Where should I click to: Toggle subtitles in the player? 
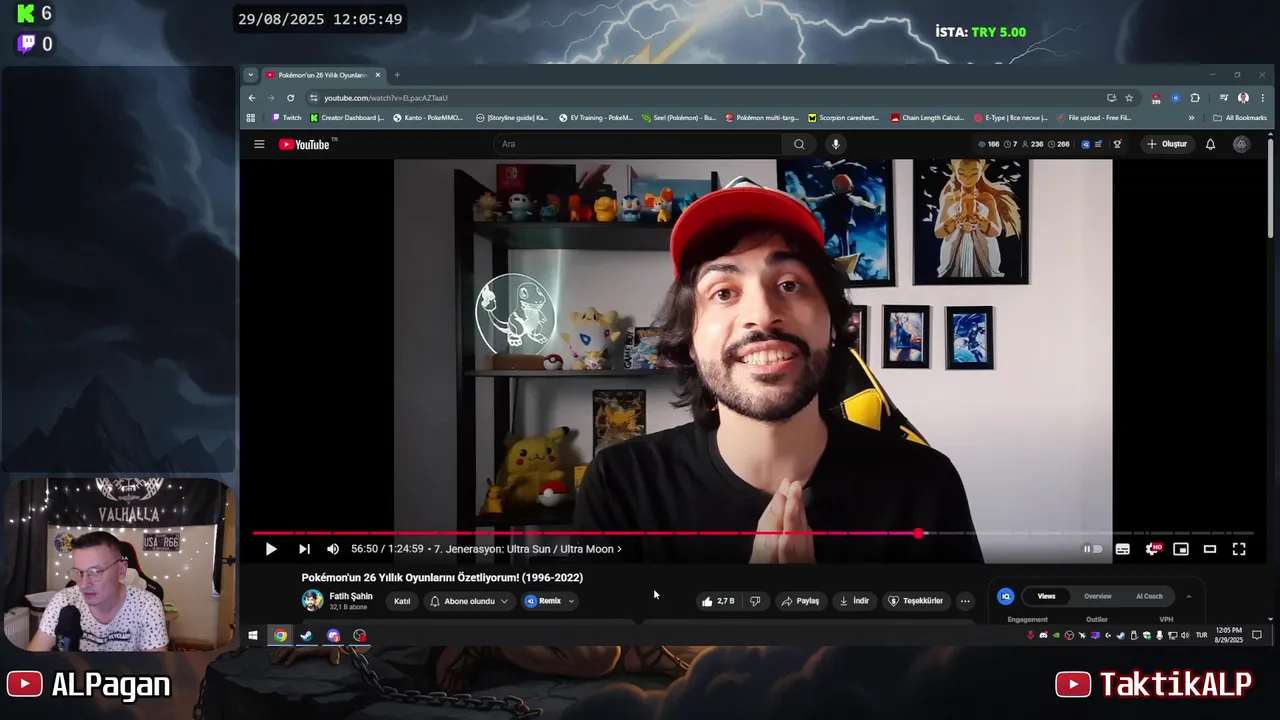1123,549
